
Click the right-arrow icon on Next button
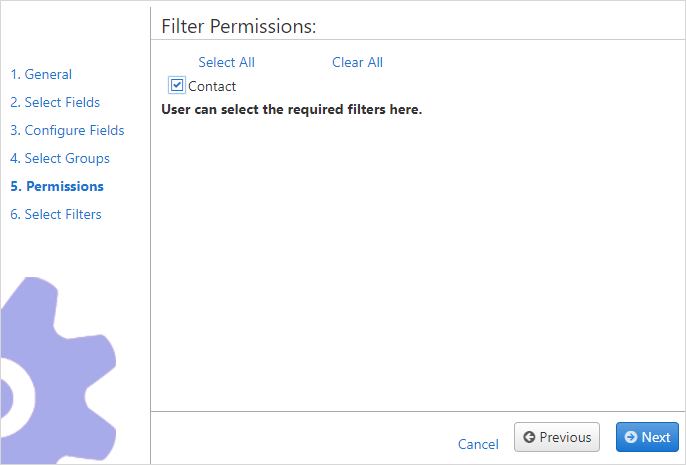click(x=630, y=437)
